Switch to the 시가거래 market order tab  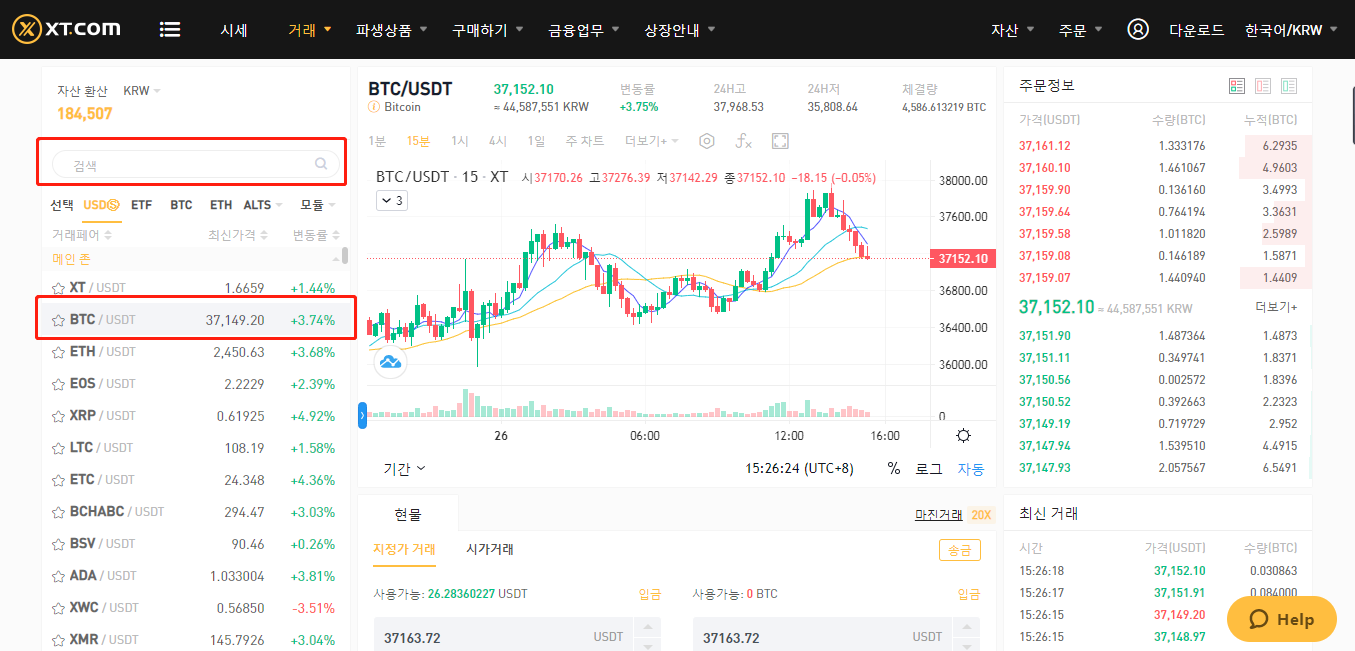click(490, 549)
